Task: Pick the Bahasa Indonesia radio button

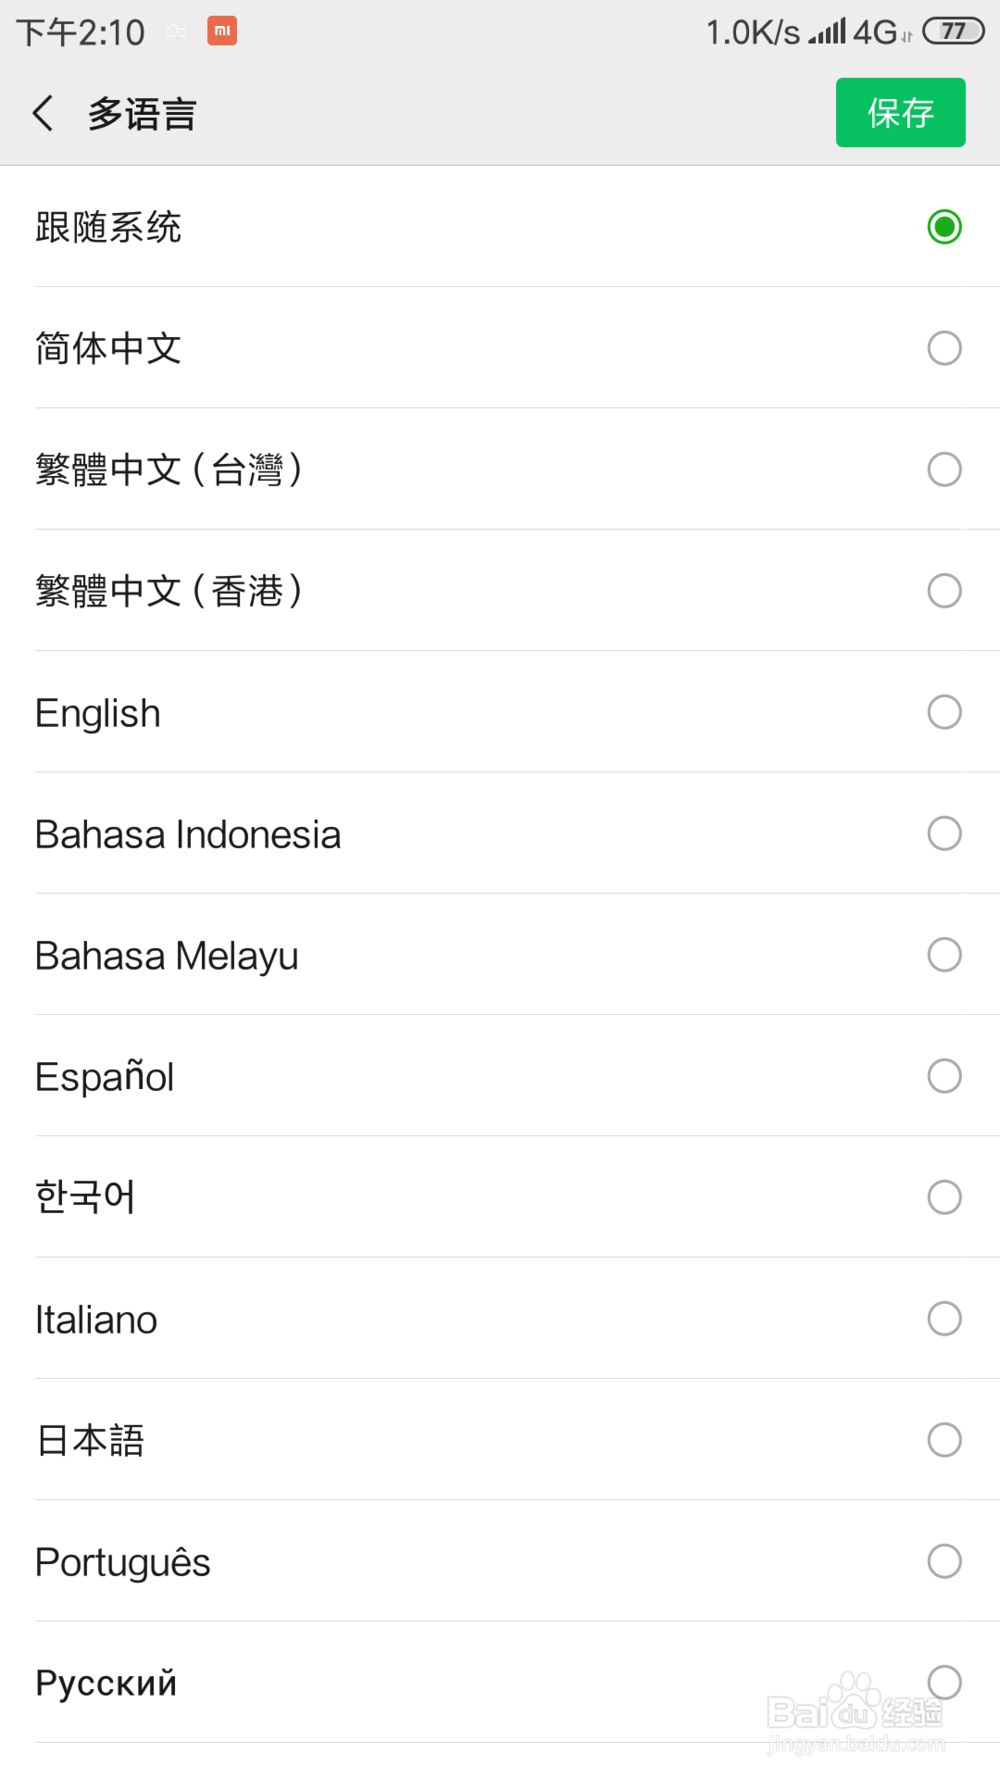Action: coord(944,833)
